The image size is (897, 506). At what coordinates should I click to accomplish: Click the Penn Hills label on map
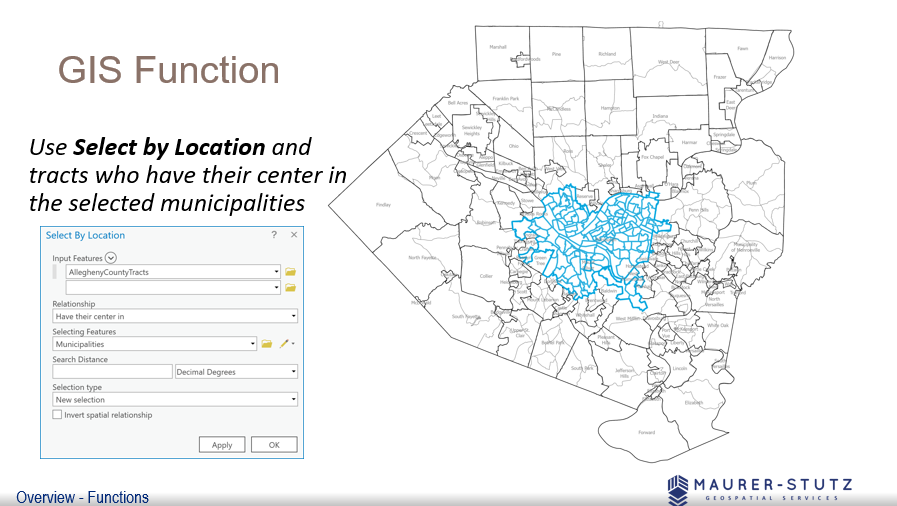(698, 210)
